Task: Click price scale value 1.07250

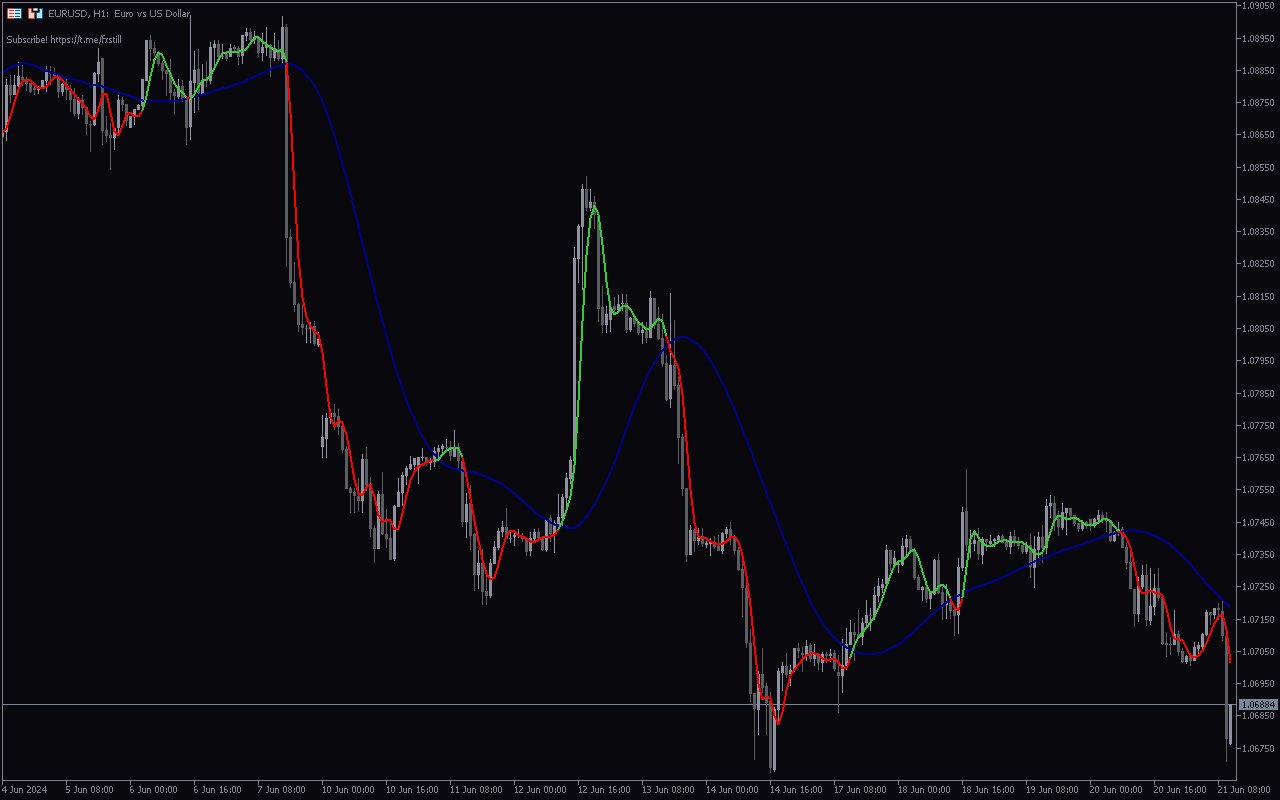Action: click(1258, 586)
